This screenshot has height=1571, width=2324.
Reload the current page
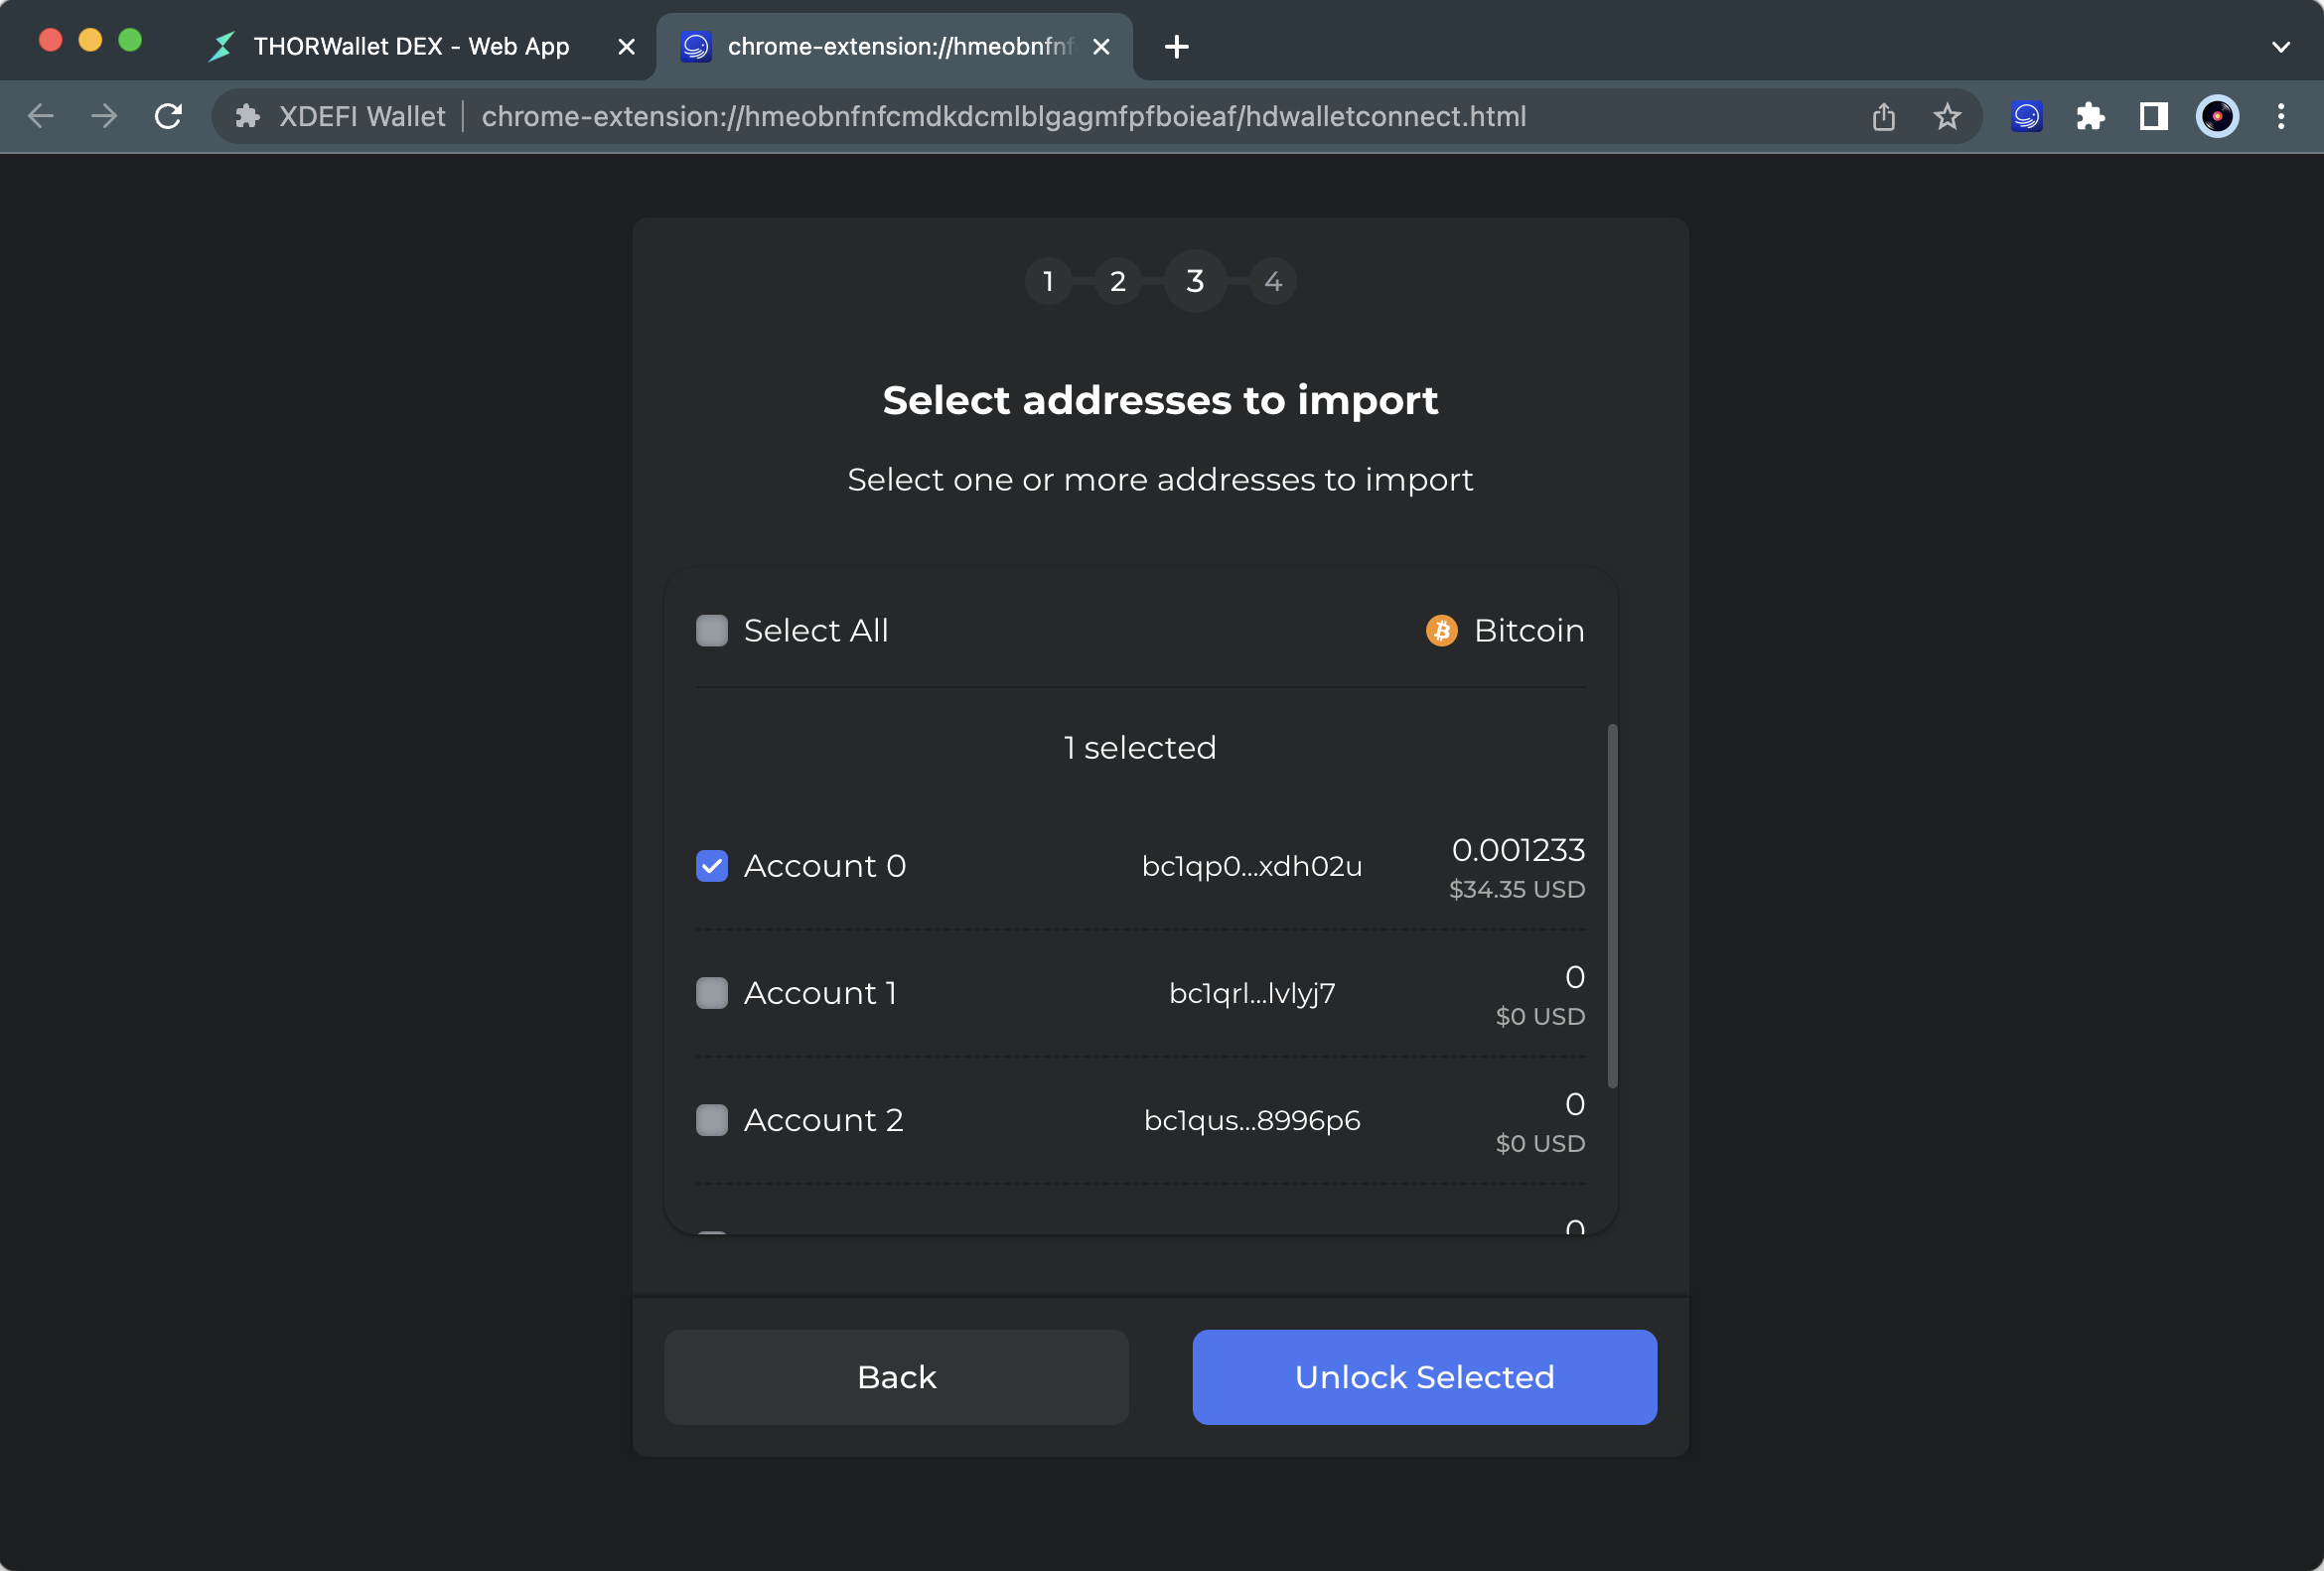pyautogui.click(x=168, y=117)
